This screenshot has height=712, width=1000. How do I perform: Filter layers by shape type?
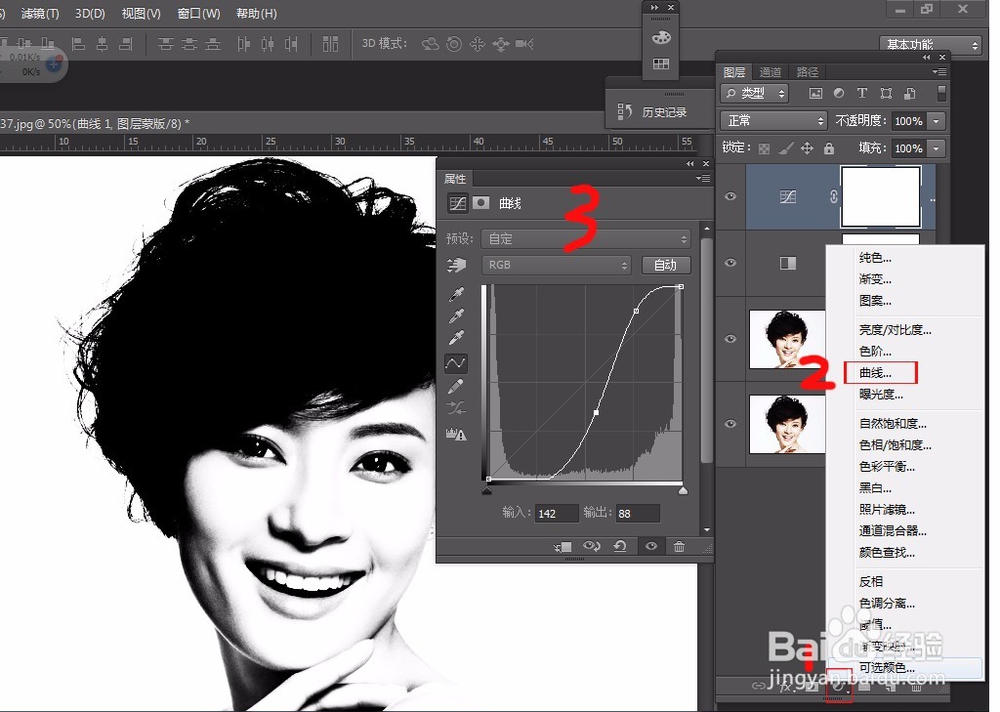point(886,93)
